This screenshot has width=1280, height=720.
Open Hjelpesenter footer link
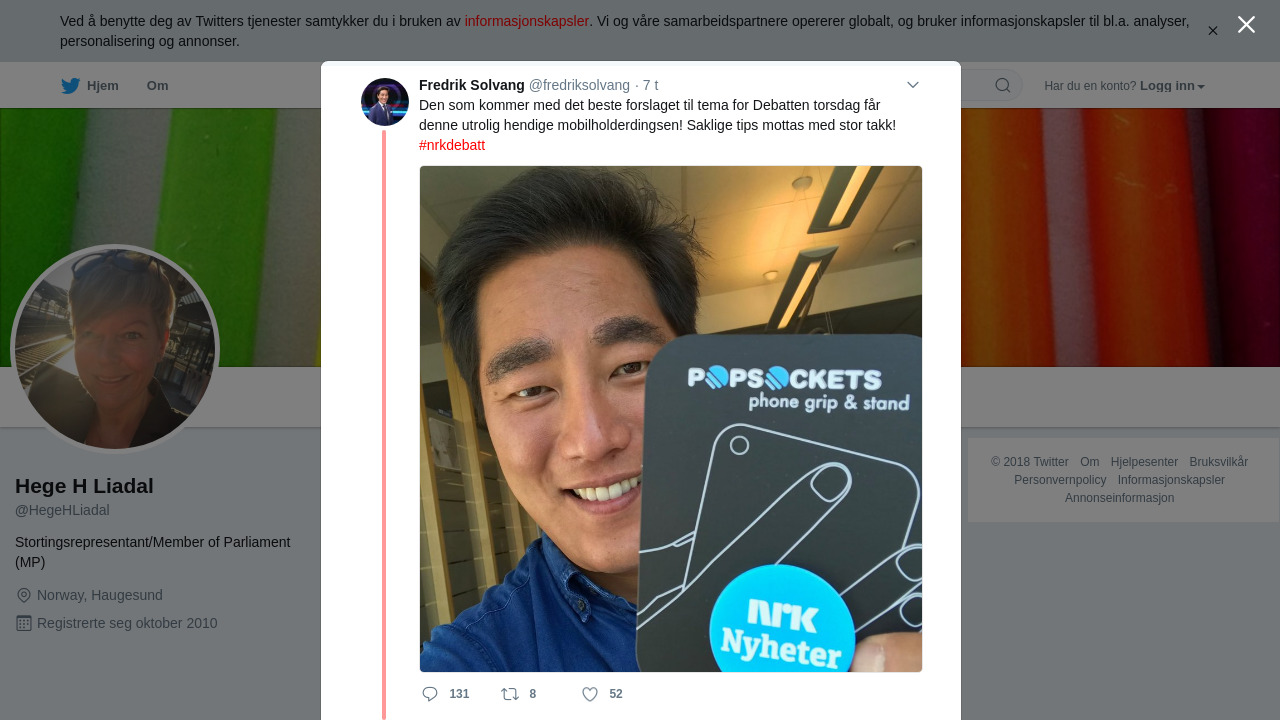tap(1144, 462)
